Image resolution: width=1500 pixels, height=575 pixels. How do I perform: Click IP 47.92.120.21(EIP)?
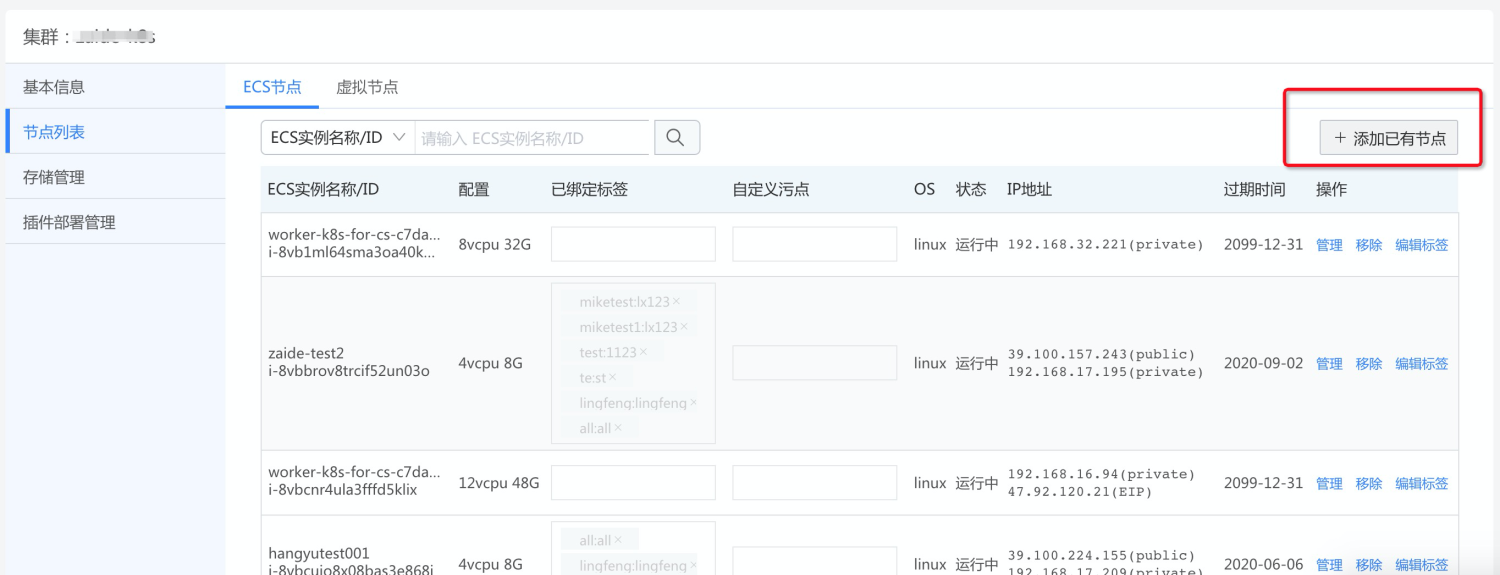pos(1080,492)
